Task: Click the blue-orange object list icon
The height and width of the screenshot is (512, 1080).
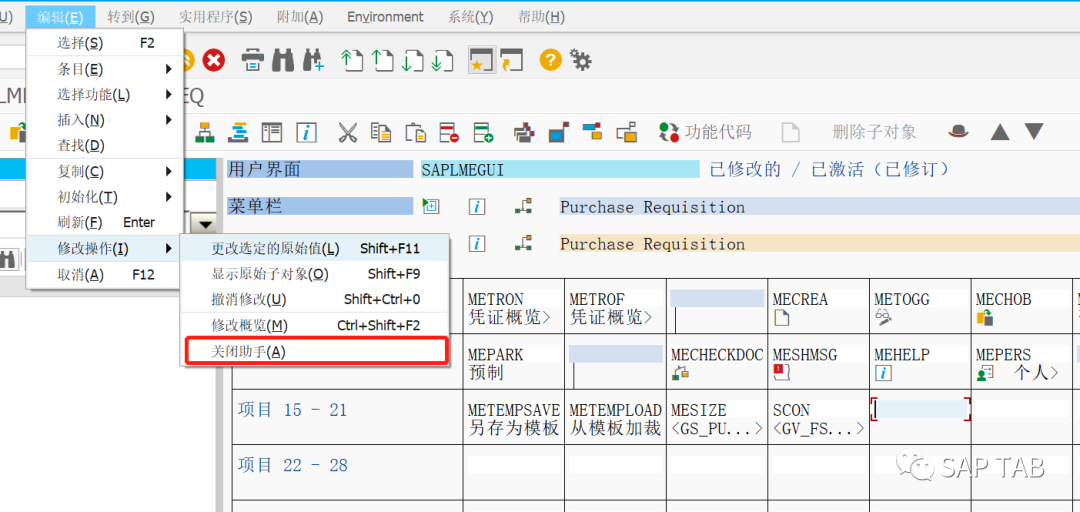Action: click(238, 132)
